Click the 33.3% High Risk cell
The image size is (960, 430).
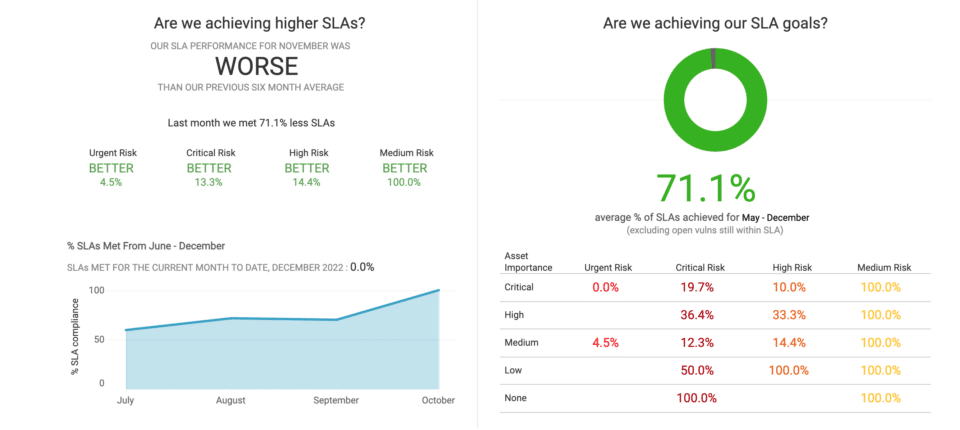[789, 315]
